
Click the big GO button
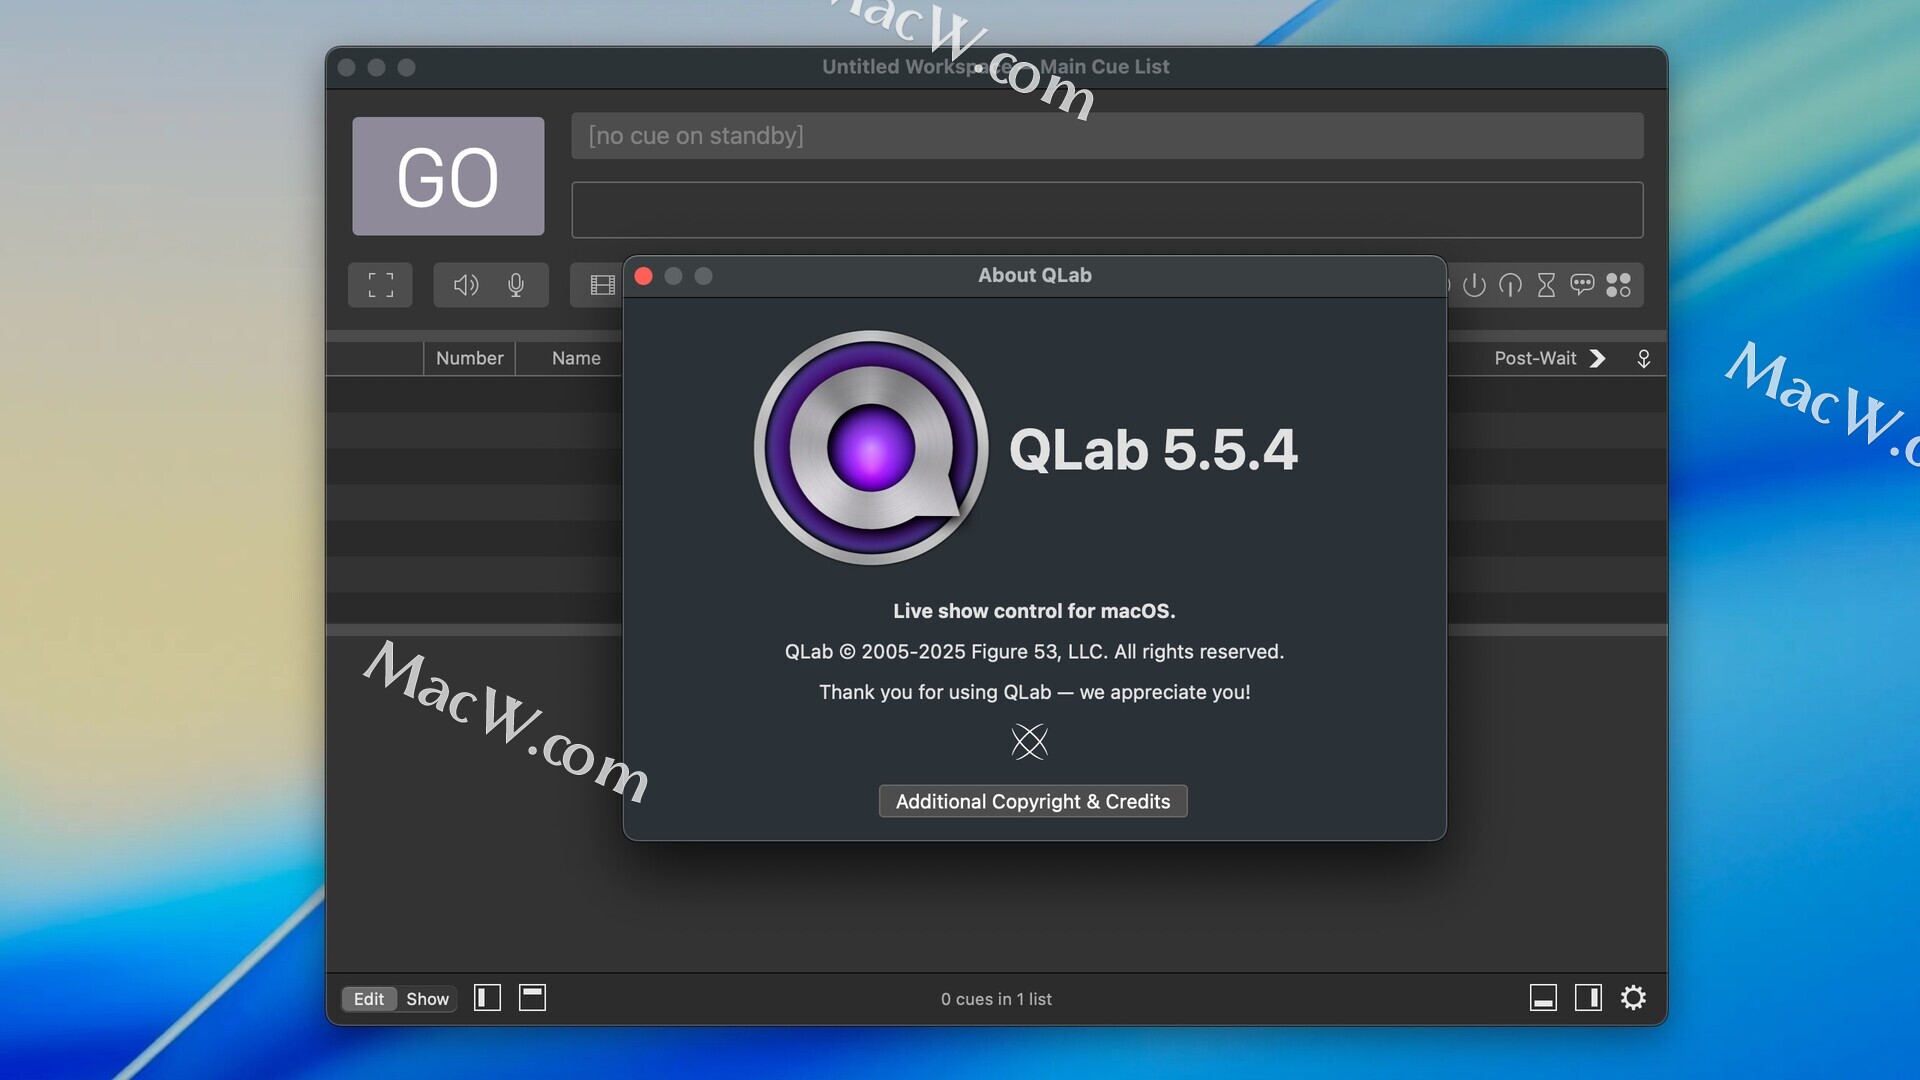coord(448,176)
